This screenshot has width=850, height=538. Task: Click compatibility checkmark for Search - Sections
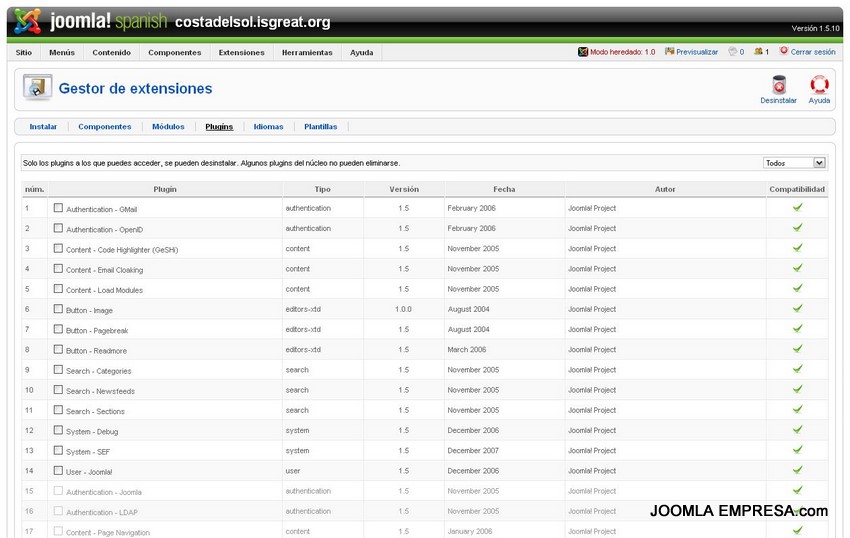[x=797, y=409]
